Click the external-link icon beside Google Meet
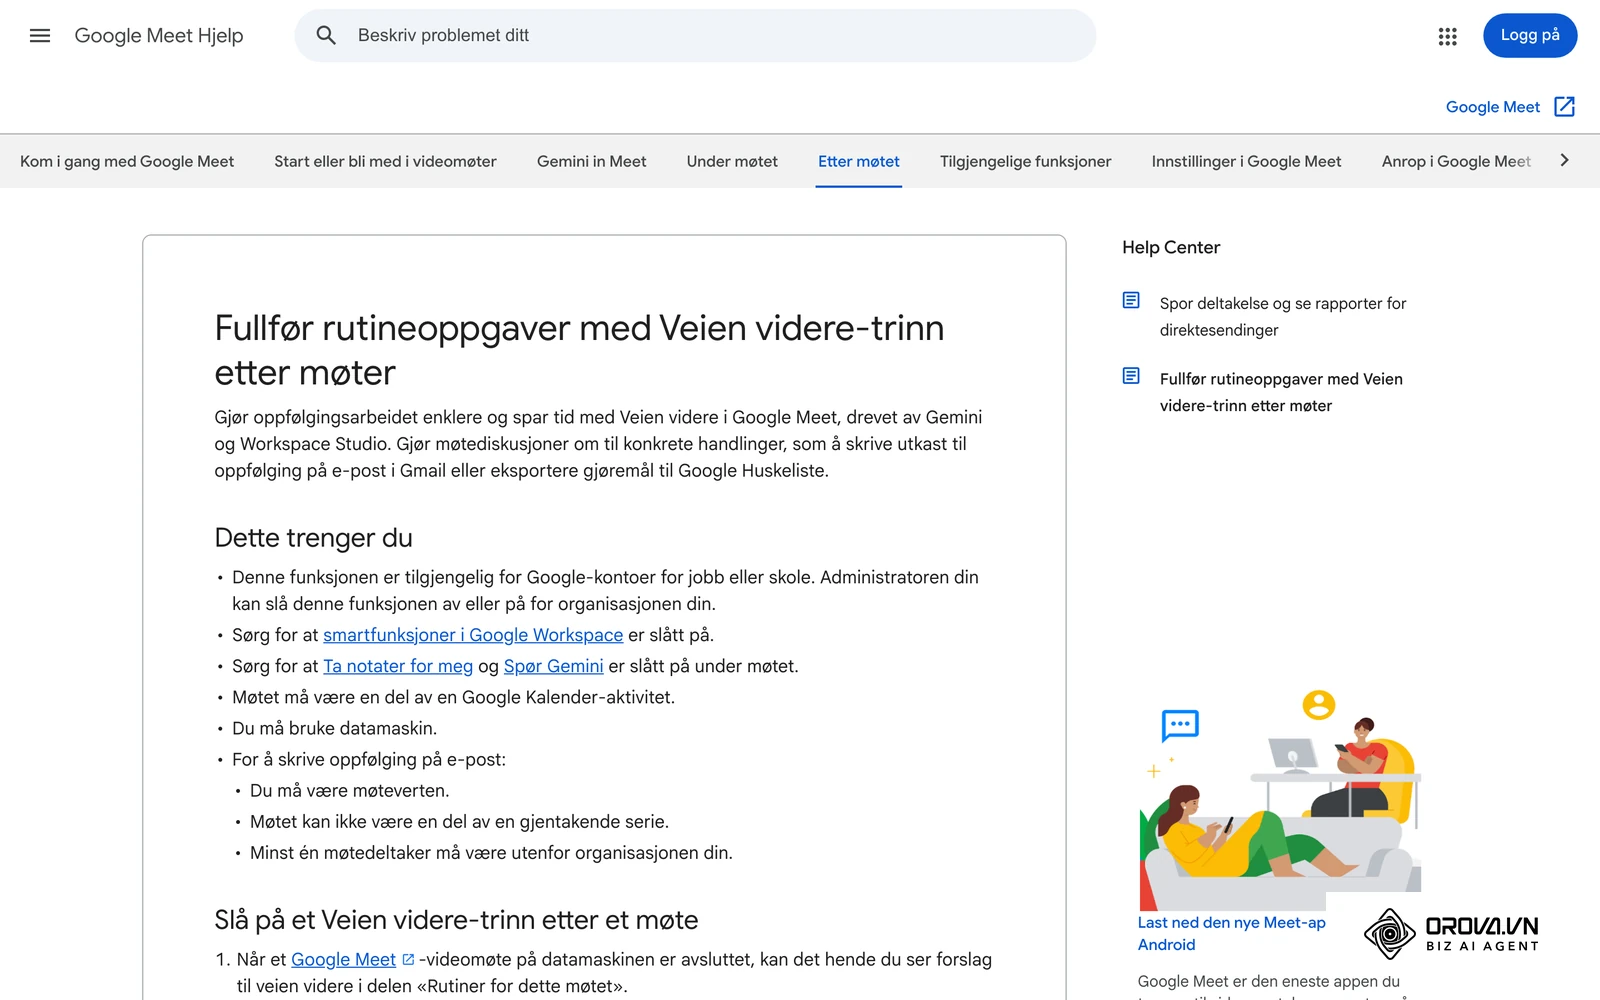Image resolution: width=1600 pixels, height=1000 pixels. pyautogui.click(x=1565, y=107)
